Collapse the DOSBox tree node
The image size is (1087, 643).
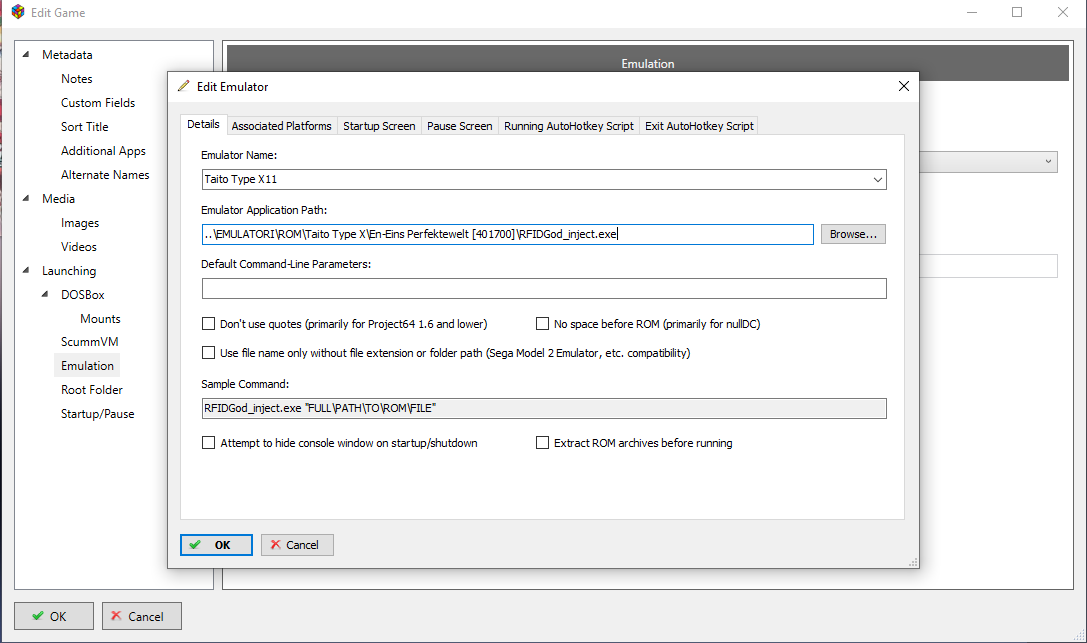45,294
